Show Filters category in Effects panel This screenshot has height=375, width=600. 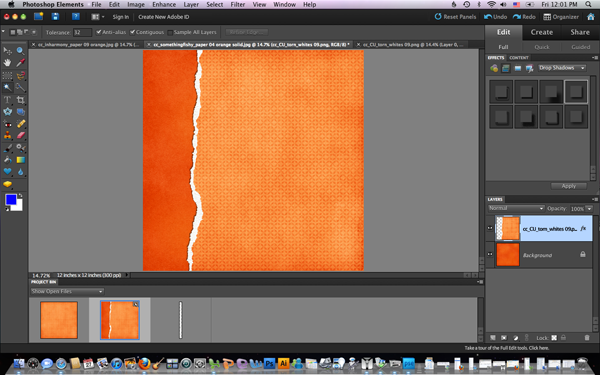(x=494, y=68)
